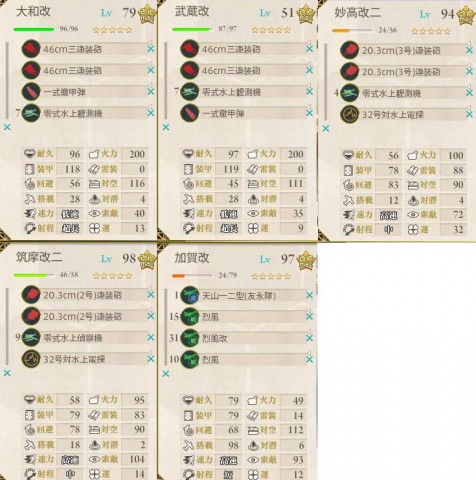Click Chikuma's Type 32 surface radar icon

coord(31,359)
